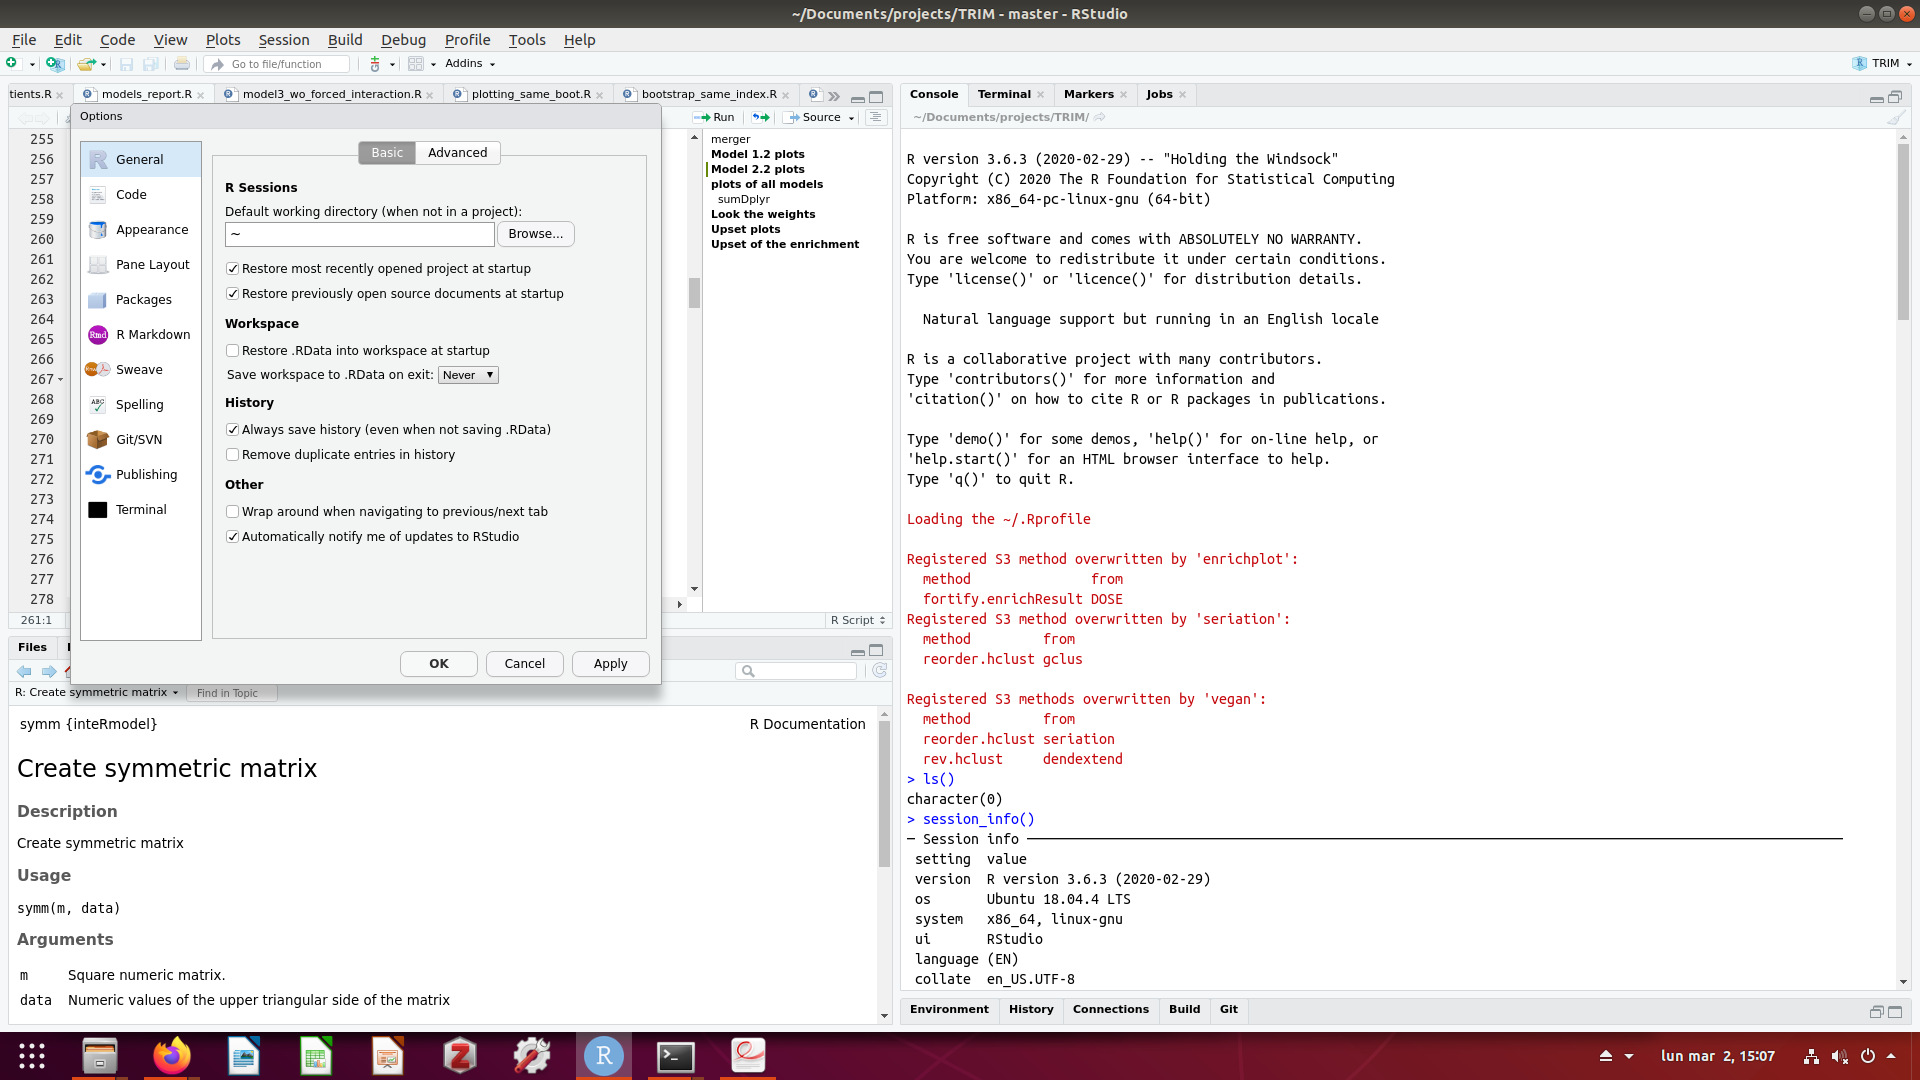The image size is (1920, 1080).
Task: Click the default working directory input field
Action: pyautogui.click(x=358, y=233)
